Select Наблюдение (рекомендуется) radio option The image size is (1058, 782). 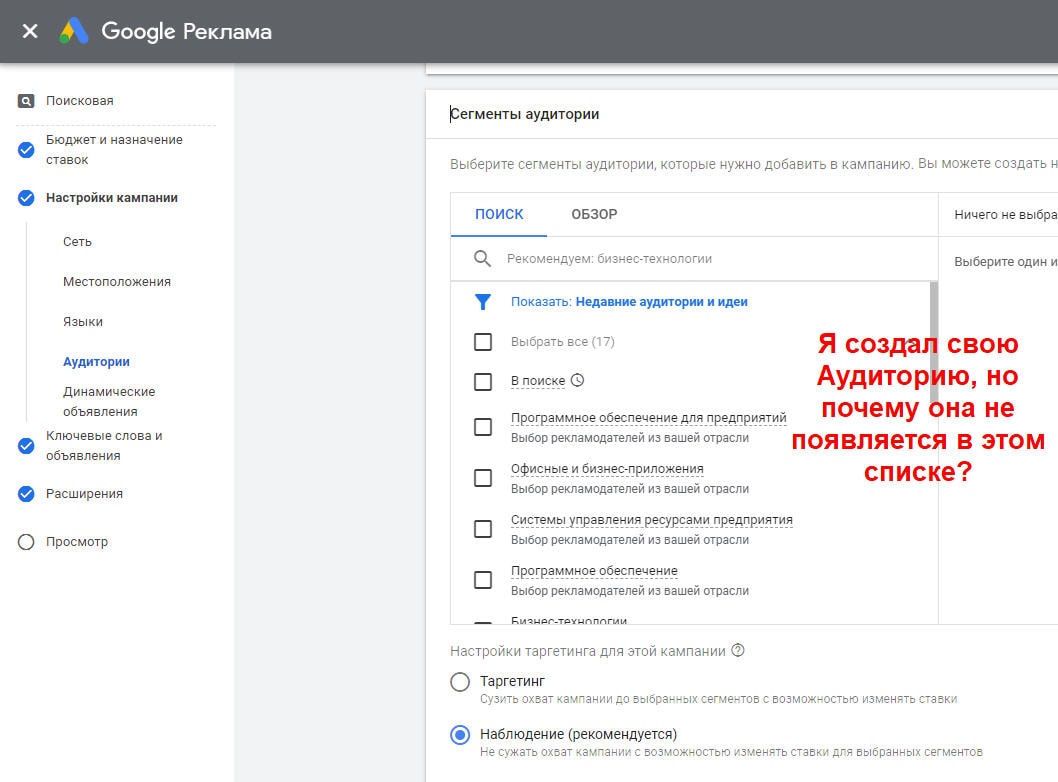click(x=460, y=735)
